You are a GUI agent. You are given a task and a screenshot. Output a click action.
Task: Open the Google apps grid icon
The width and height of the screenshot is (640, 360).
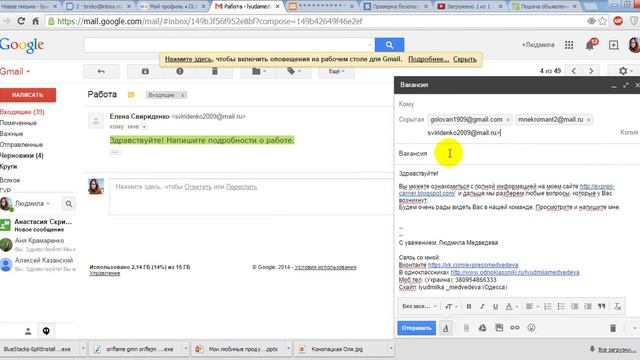[x=569, y=45]
